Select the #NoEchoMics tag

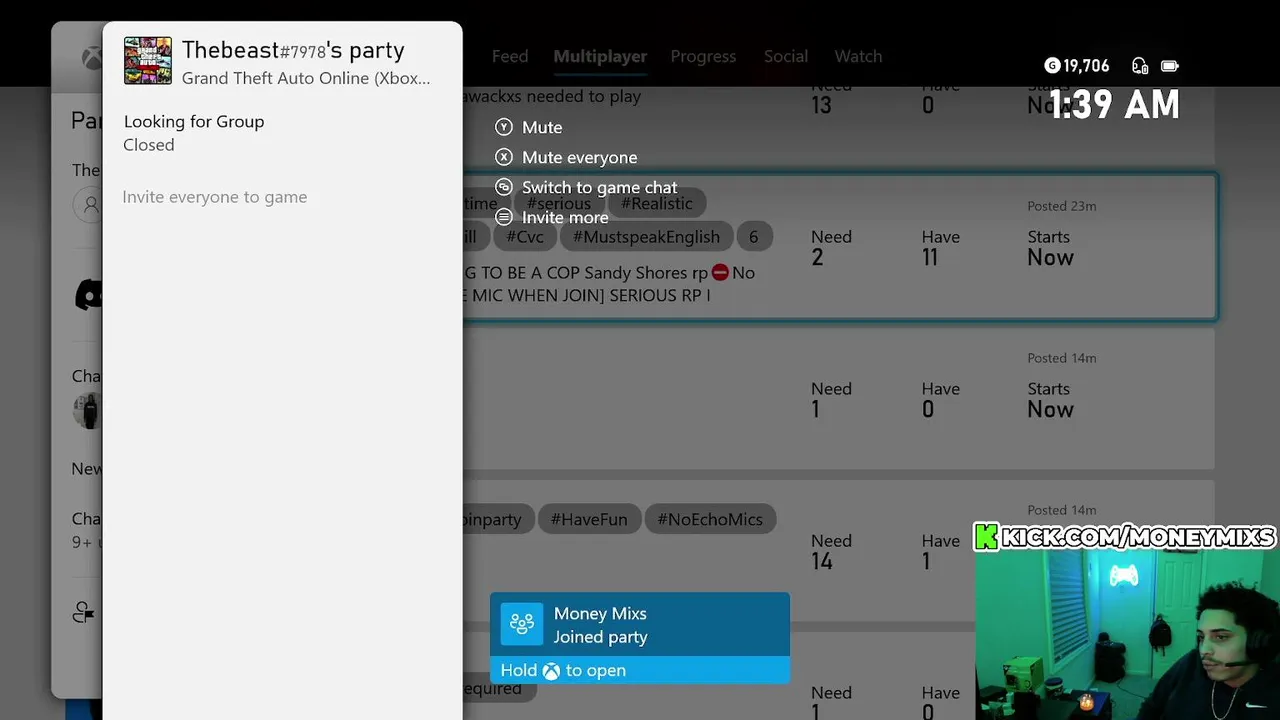click(710, 519)
